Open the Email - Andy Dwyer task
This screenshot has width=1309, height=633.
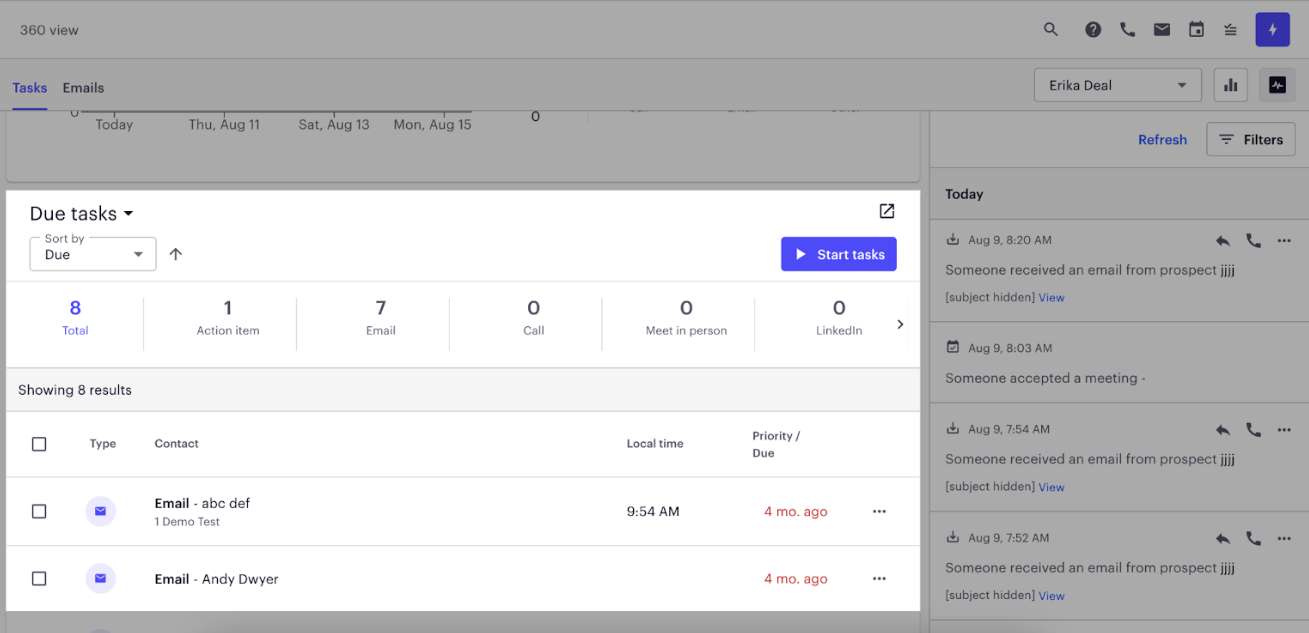(x=216, y=579)
